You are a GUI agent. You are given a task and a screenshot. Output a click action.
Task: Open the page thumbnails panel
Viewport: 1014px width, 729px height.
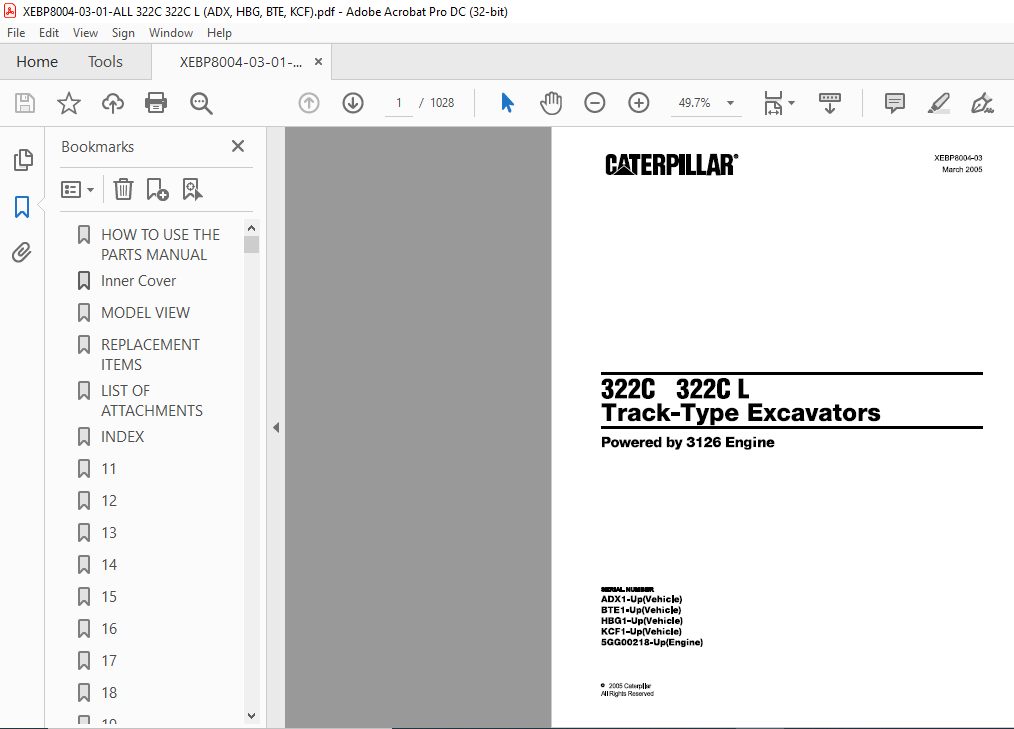[x=23, y=160]
